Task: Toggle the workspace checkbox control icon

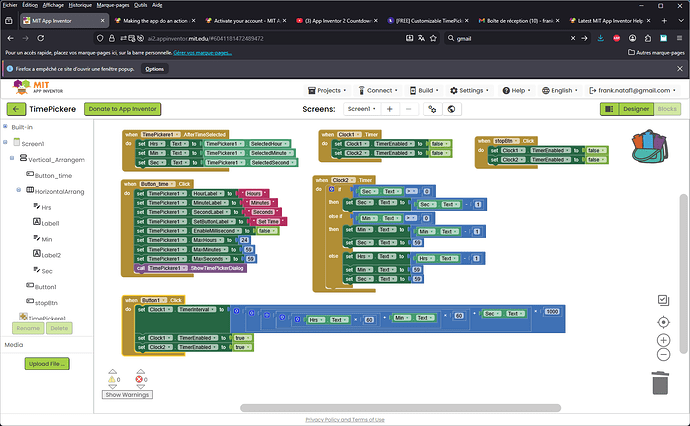Action: coord(663,299)
